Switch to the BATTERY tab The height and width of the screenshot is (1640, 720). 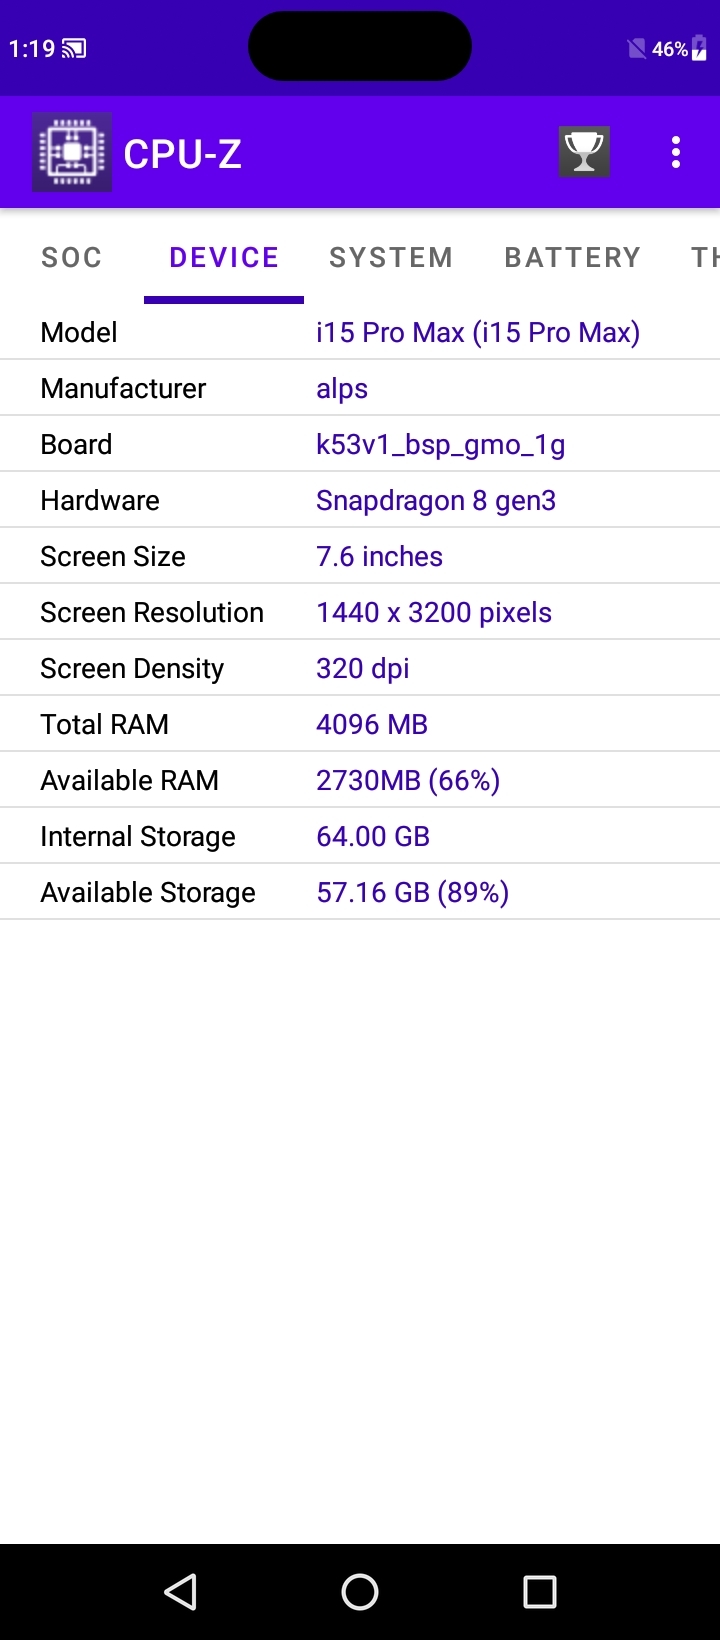(572, 258)
